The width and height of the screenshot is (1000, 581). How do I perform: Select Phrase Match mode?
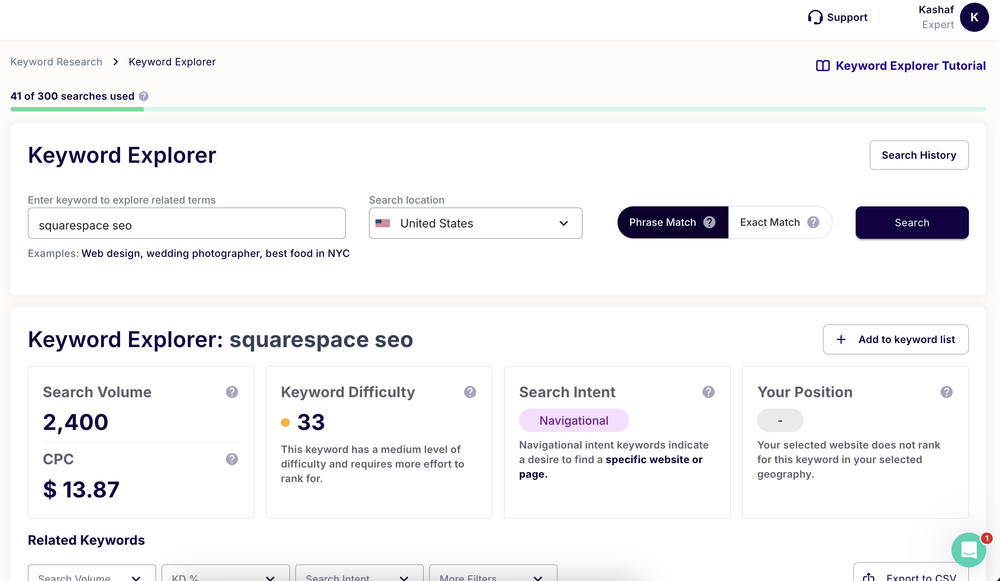click(672, 222)
